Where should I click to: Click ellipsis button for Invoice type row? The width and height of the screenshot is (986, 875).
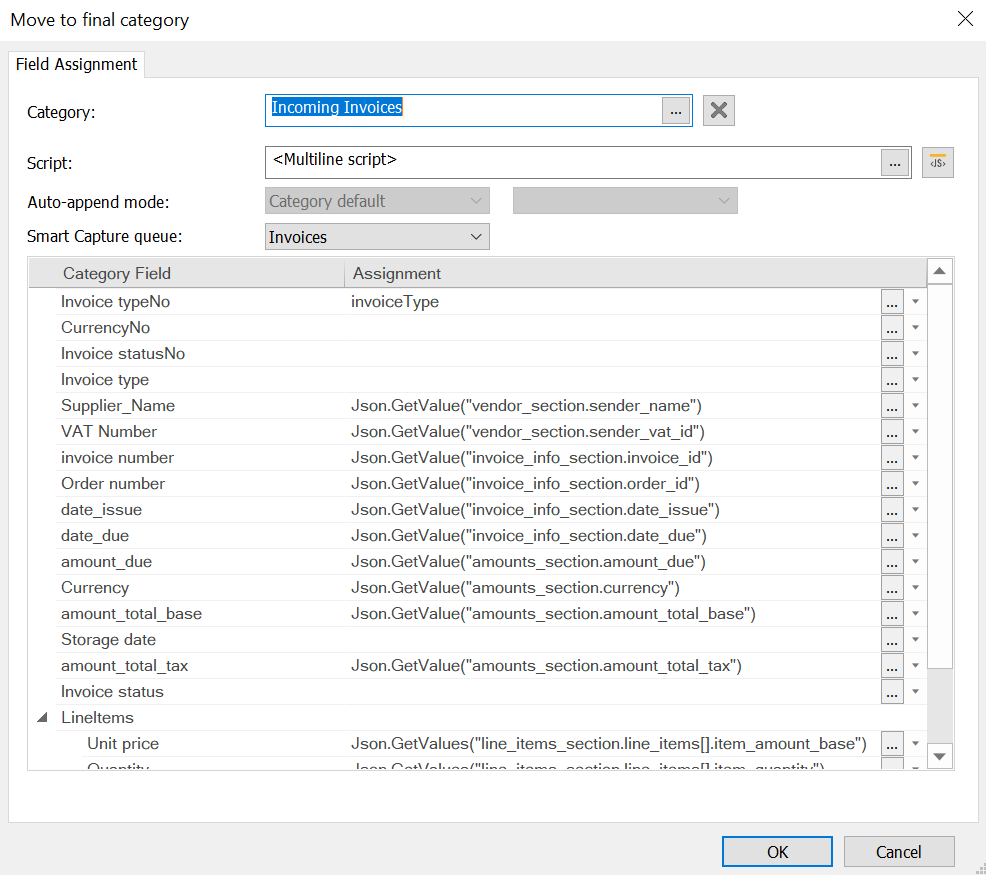(892, 380)
